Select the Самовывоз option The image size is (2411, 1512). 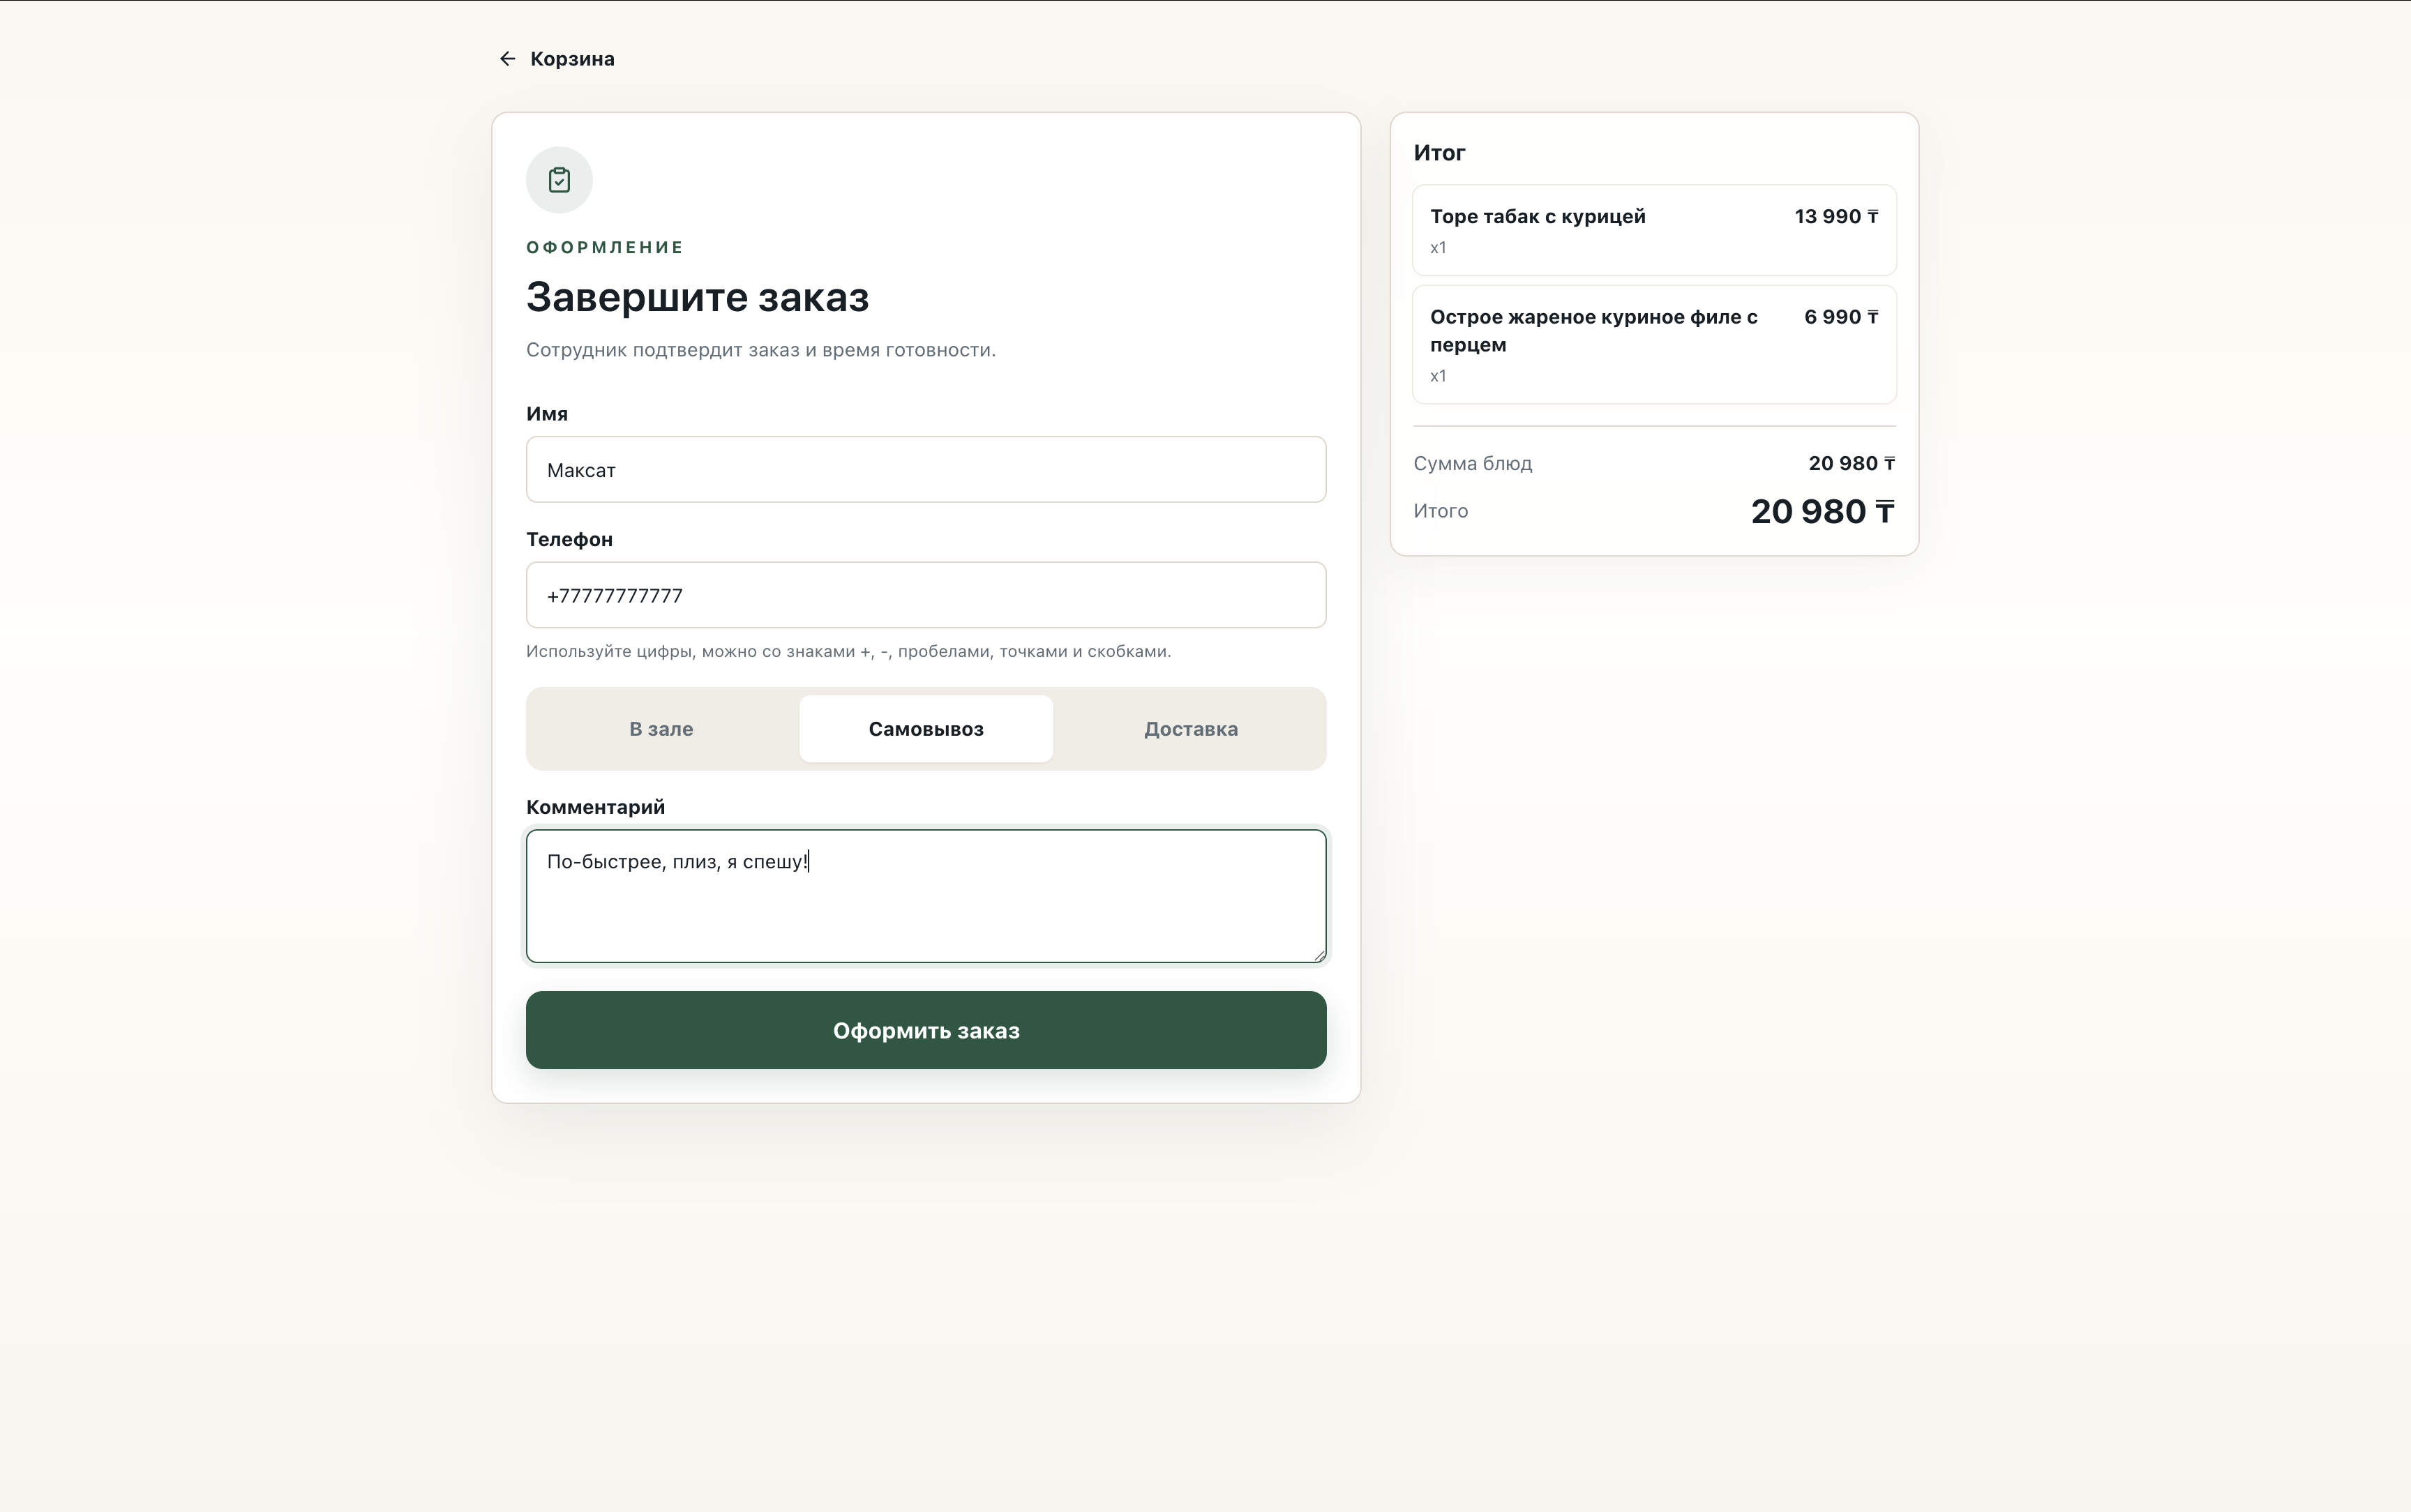pyautogui.click(x=926, y=729)
